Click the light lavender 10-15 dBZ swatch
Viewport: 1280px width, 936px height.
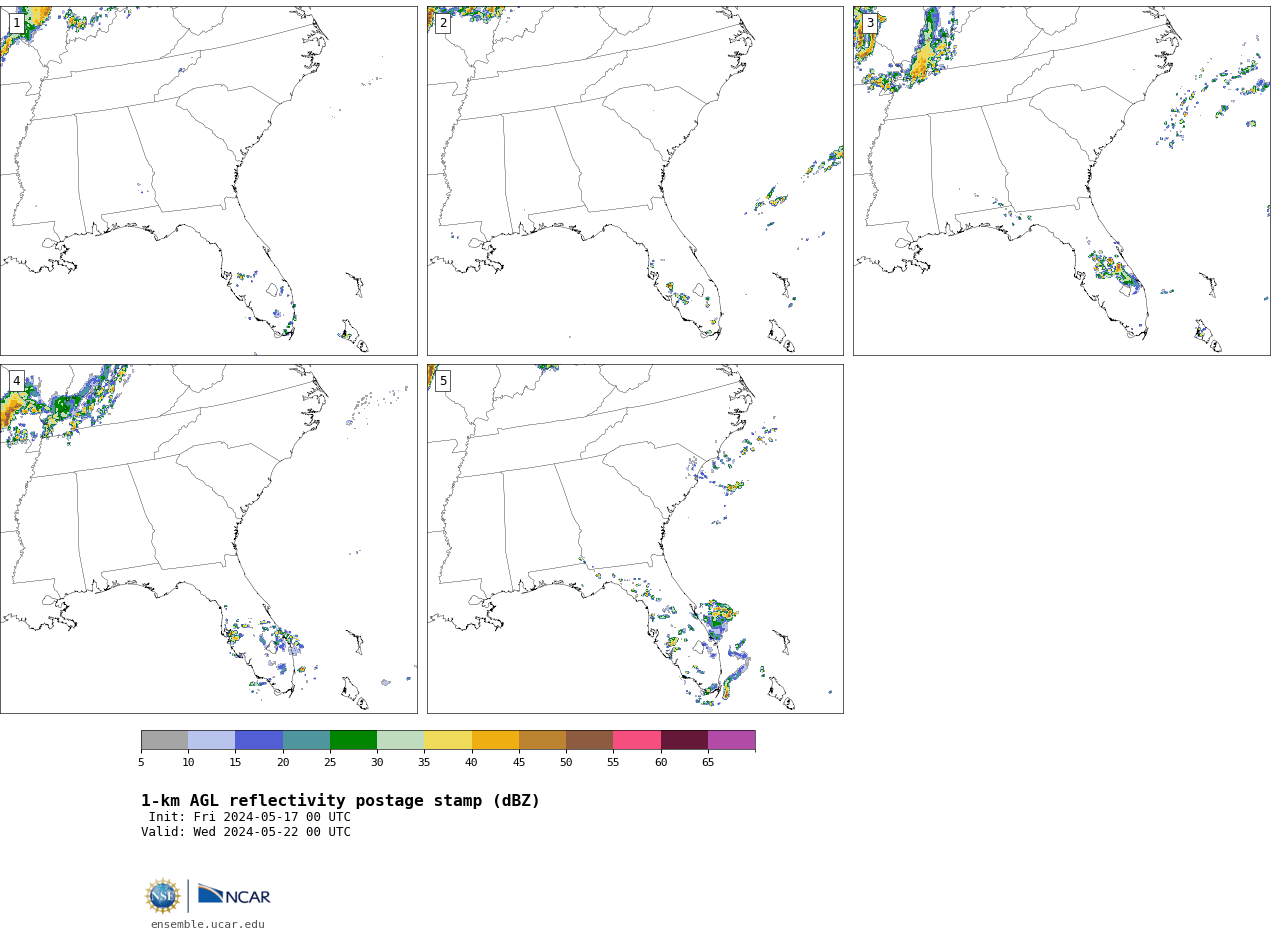tap(212, 740)
